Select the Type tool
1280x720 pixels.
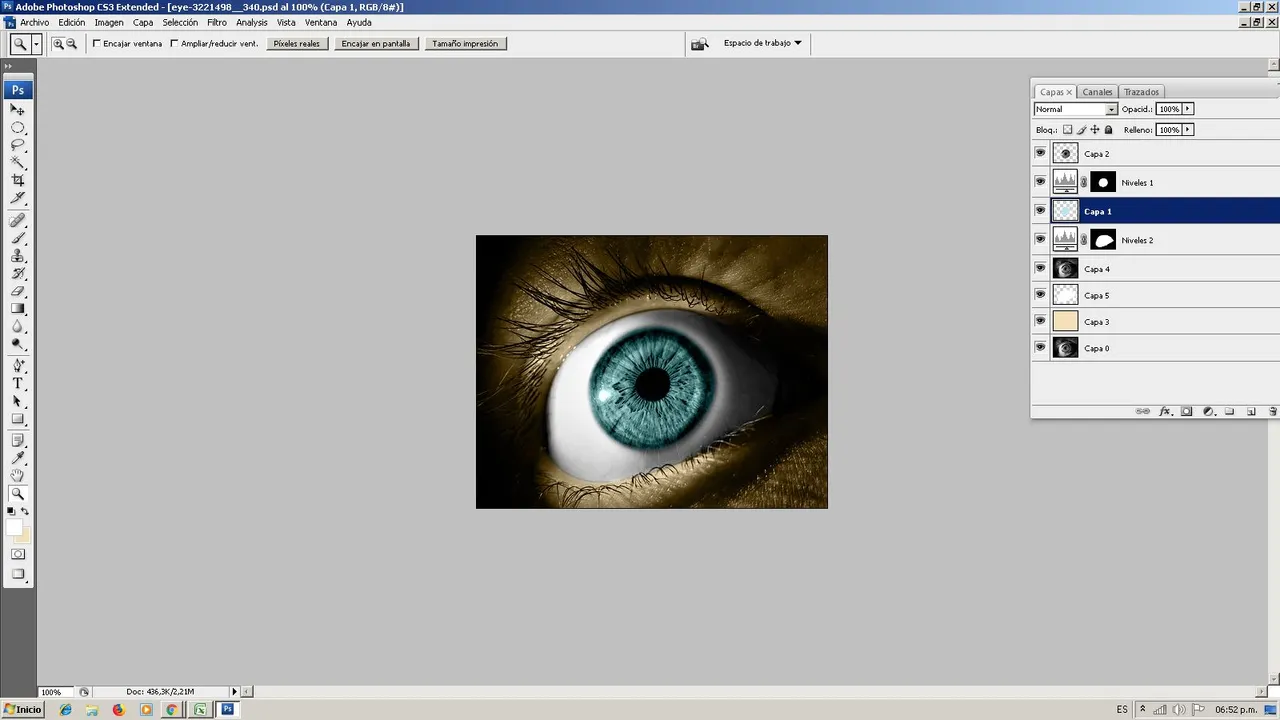coord(18,384)
